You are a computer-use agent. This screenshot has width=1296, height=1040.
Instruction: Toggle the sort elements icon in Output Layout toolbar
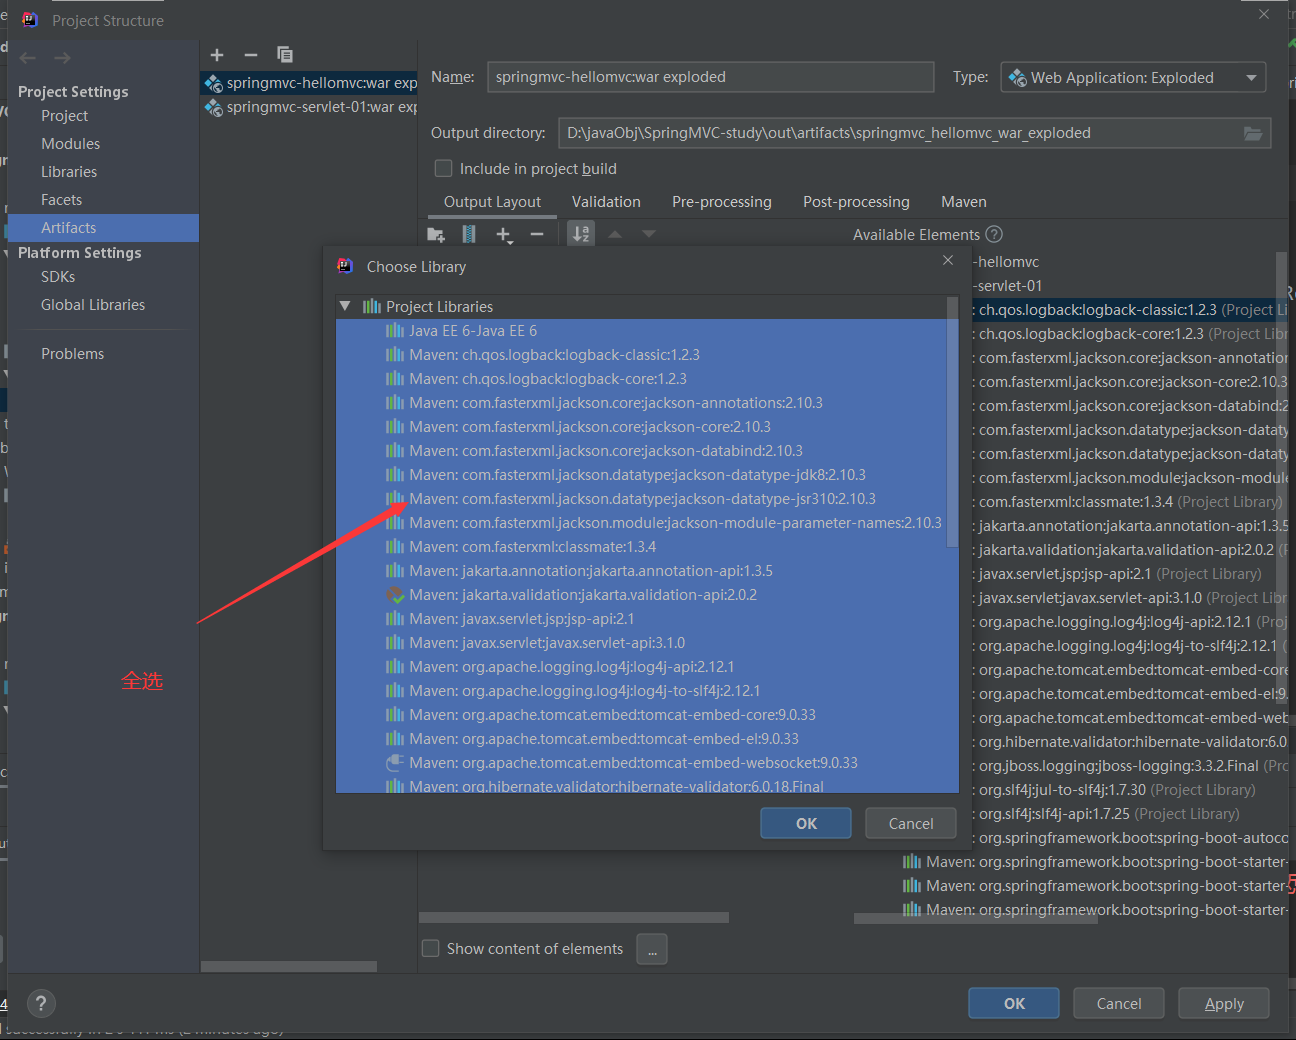[581, 234]
